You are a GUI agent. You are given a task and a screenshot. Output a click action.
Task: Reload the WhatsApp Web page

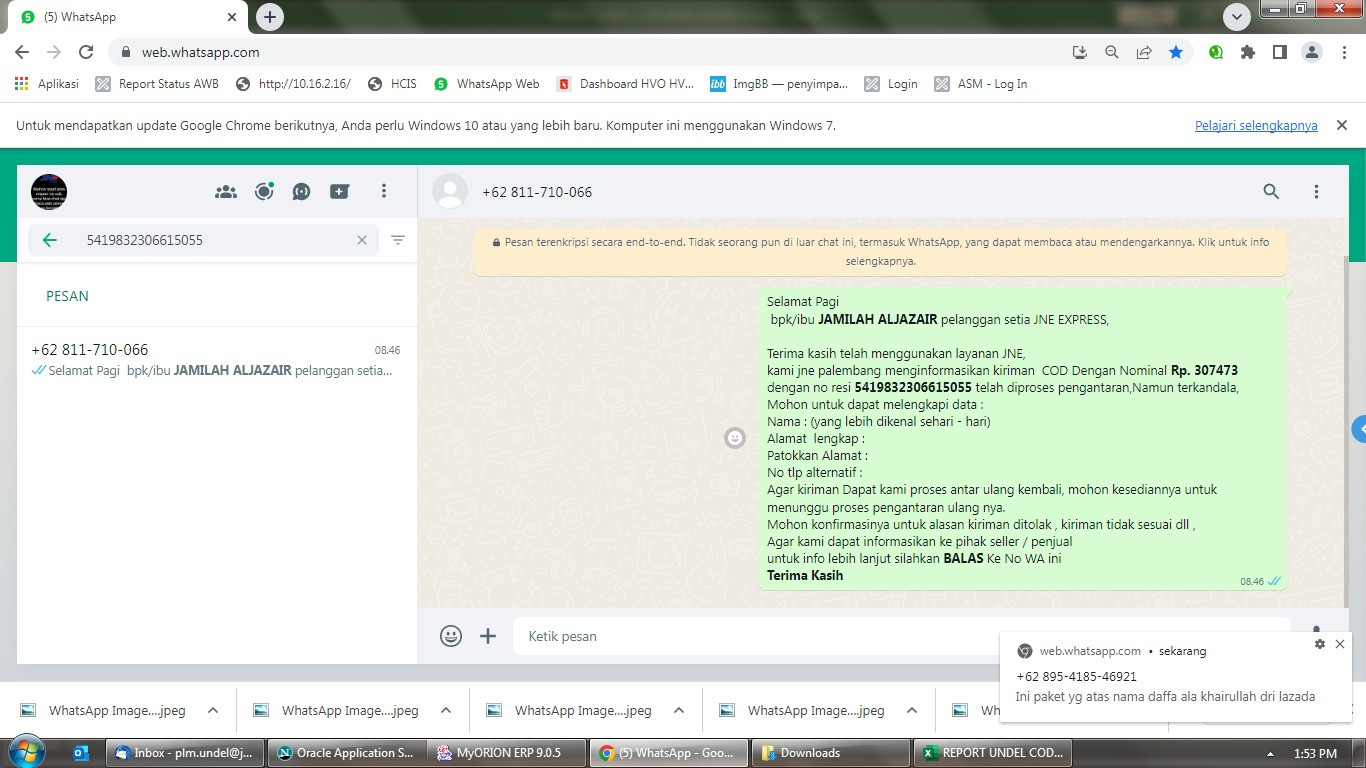pos(86,52)
